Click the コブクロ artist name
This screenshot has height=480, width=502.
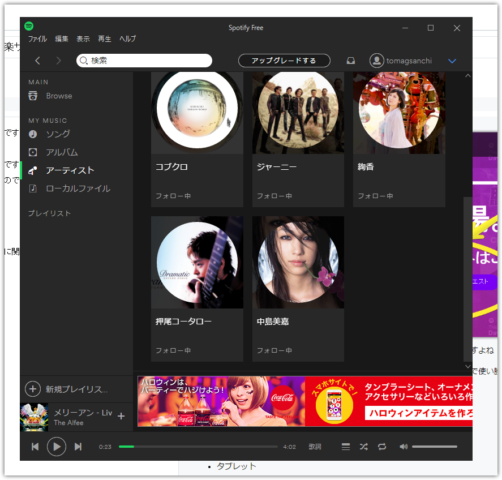[x=172, y=167]
